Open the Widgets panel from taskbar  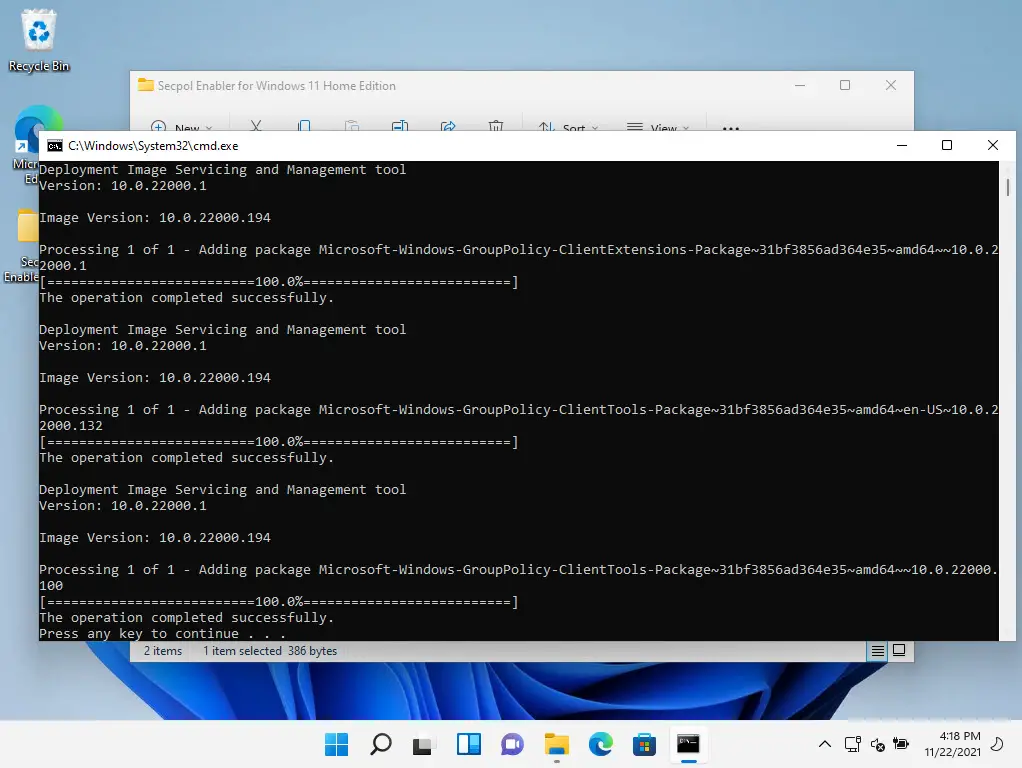point(469,745)
